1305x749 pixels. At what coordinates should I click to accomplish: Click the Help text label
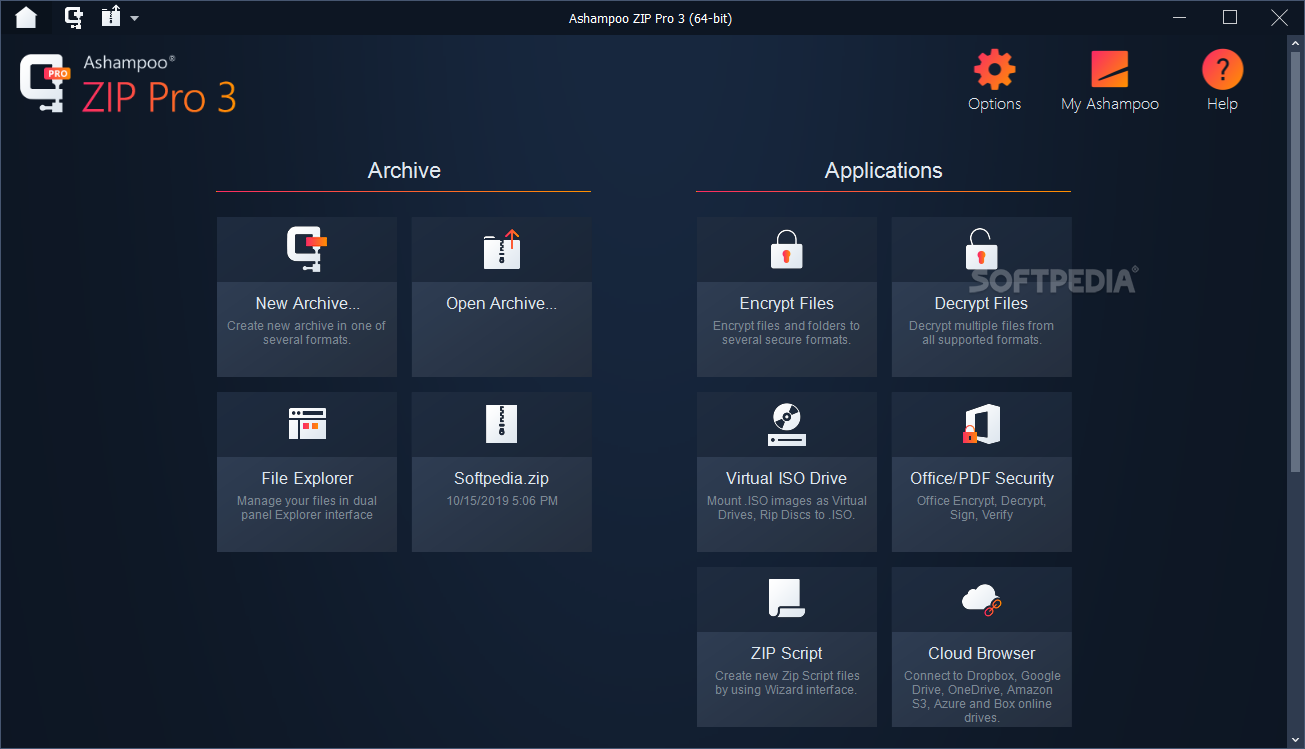tap(1222, 104)
